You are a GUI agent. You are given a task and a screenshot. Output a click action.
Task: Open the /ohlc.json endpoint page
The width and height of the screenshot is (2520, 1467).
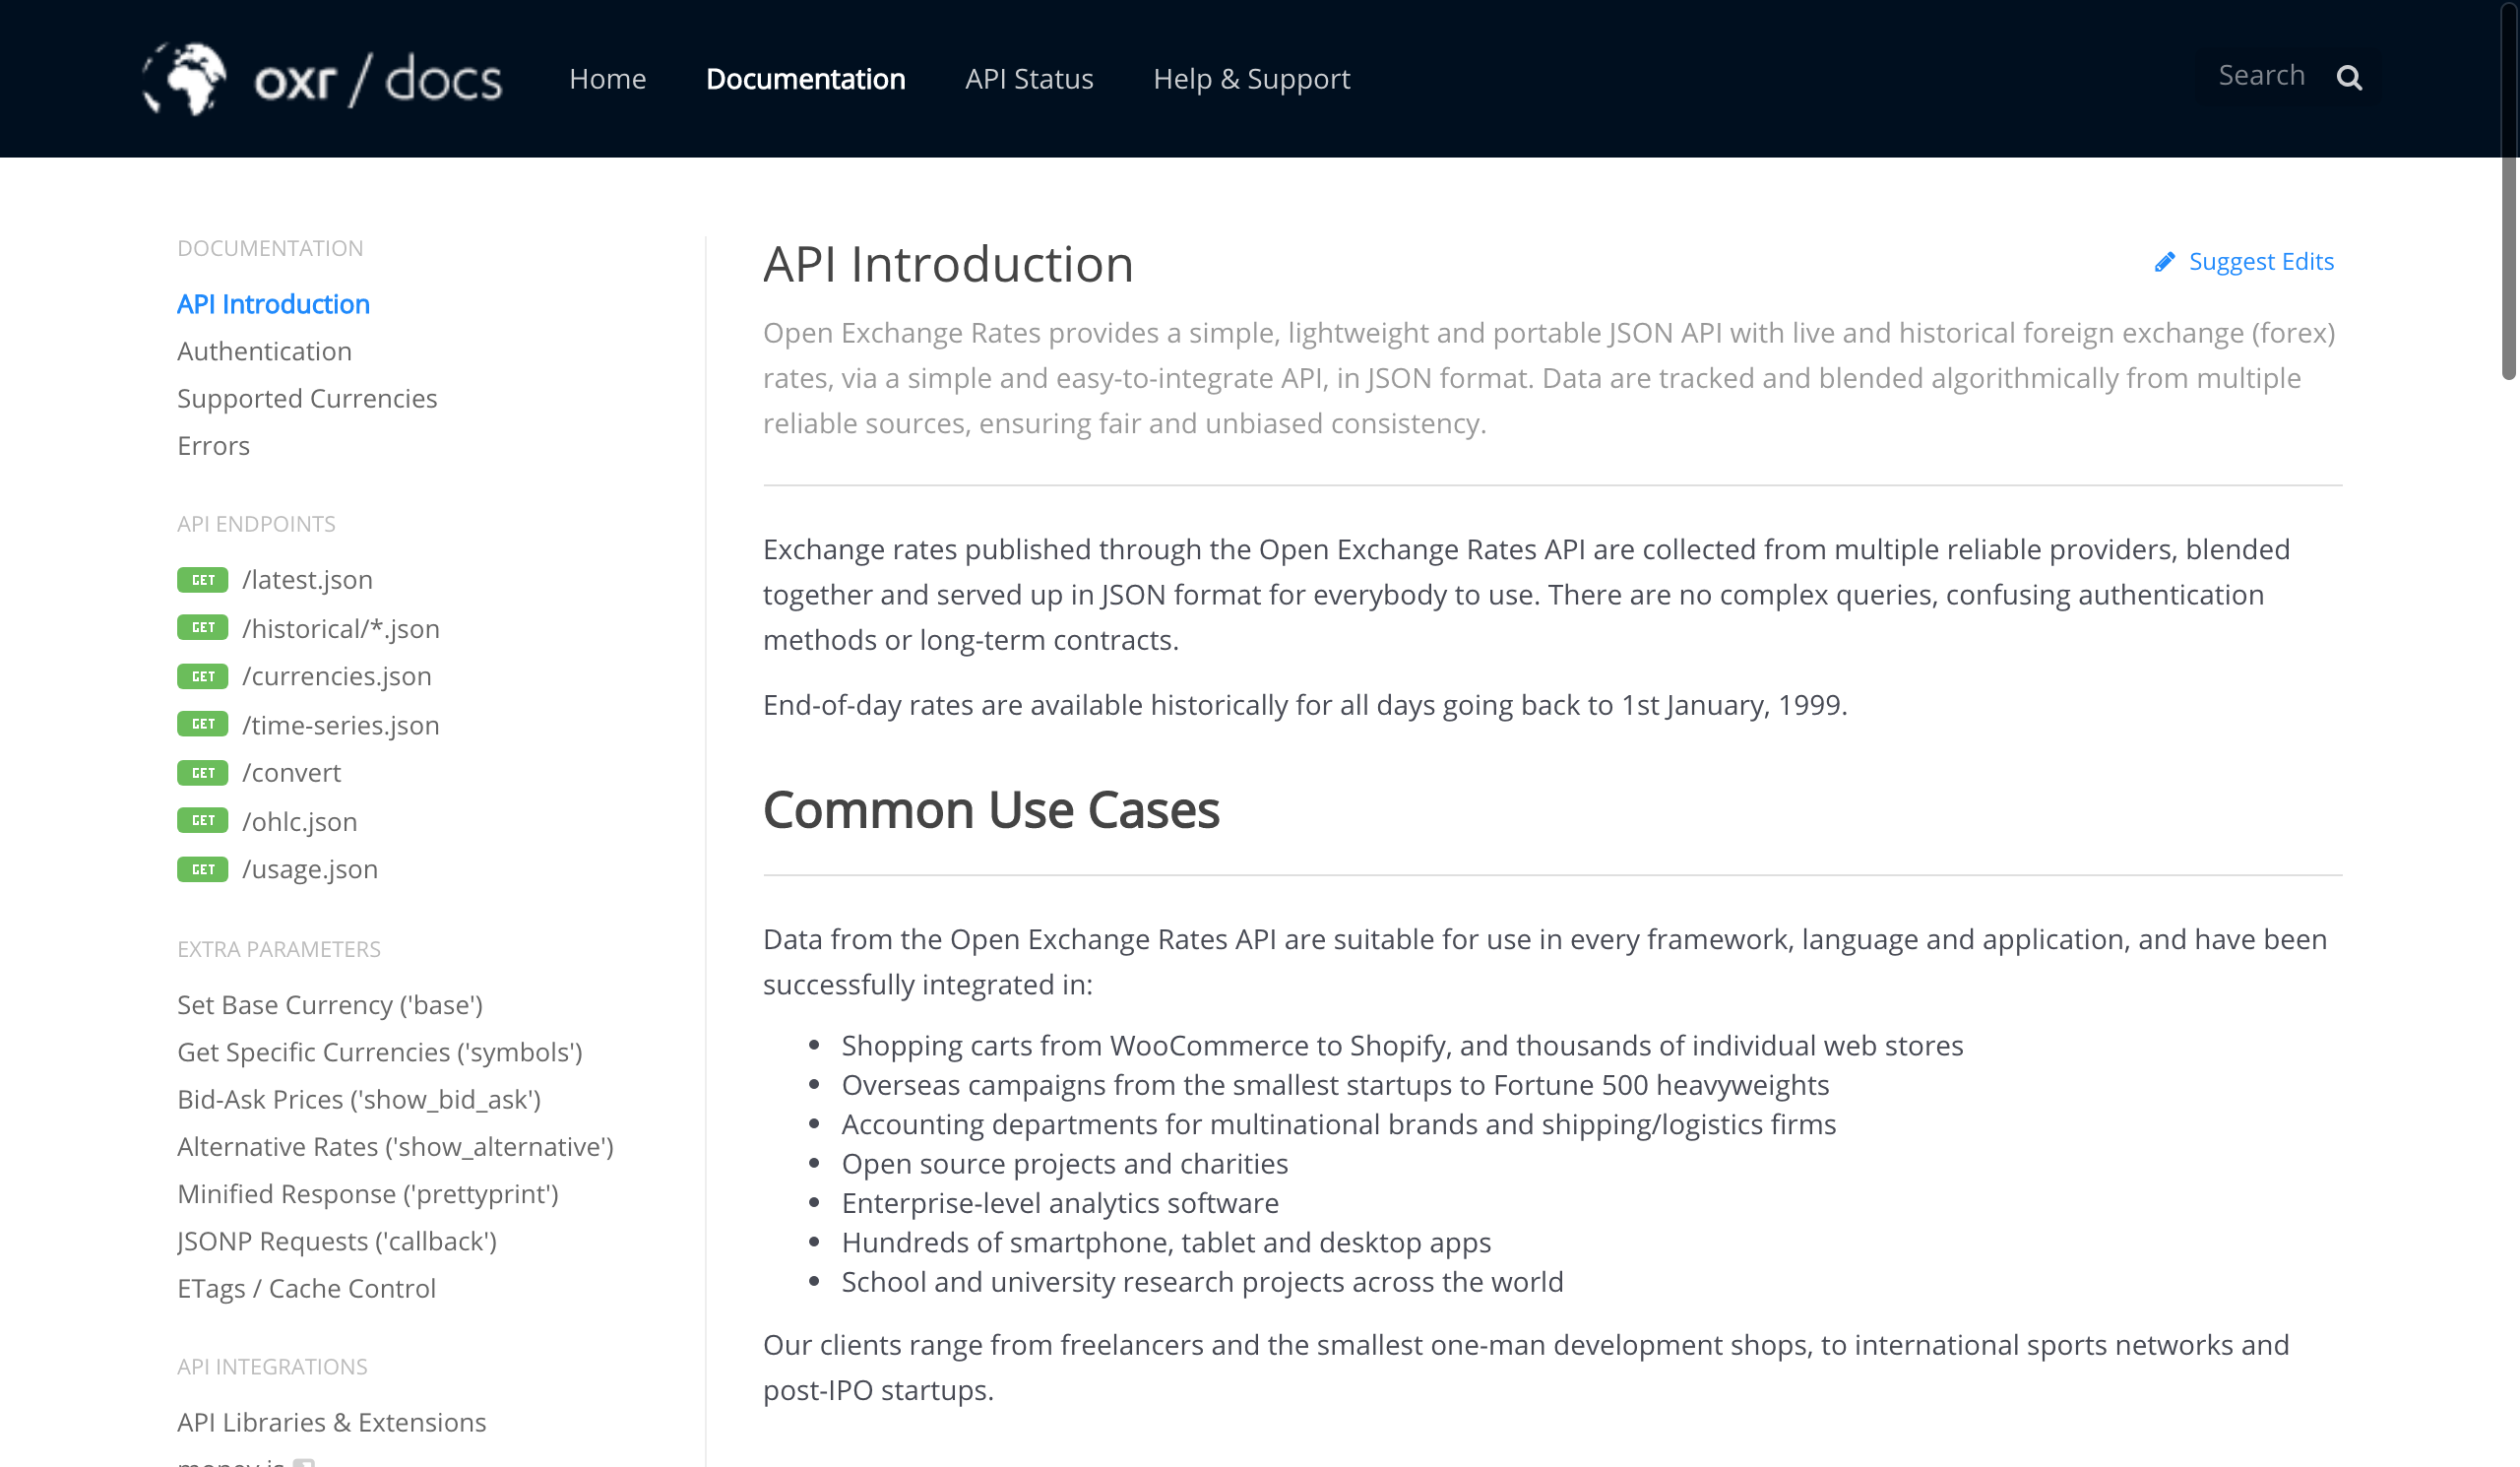[x=299, y=822]
